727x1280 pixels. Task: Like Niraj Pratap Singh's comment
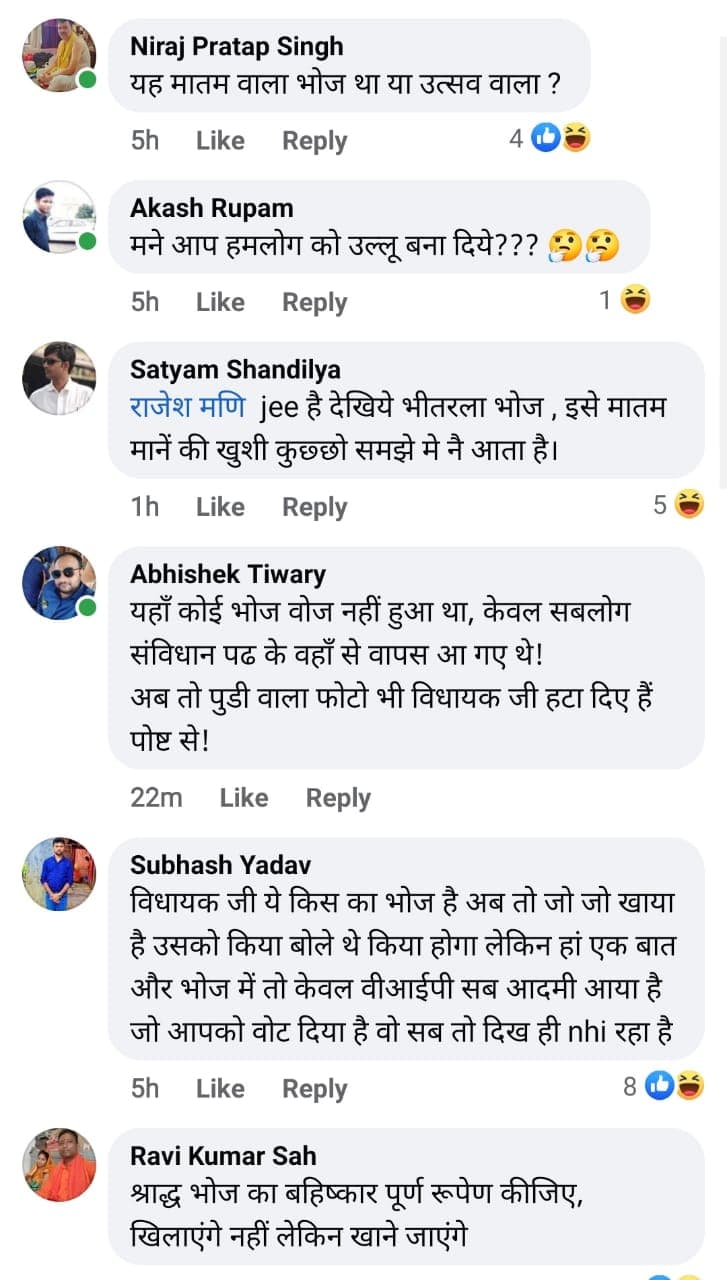(220, 141)
